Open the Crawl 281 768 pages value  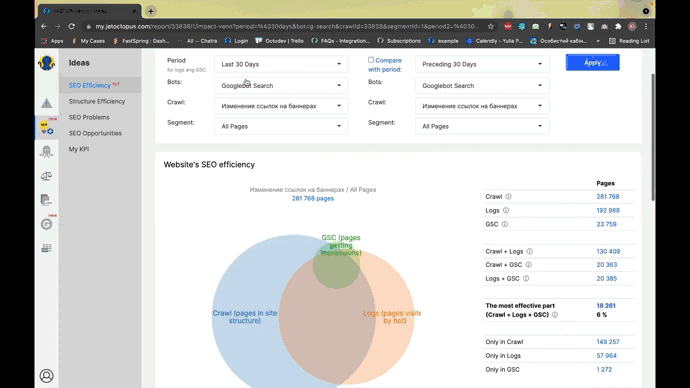coord(608,197)
